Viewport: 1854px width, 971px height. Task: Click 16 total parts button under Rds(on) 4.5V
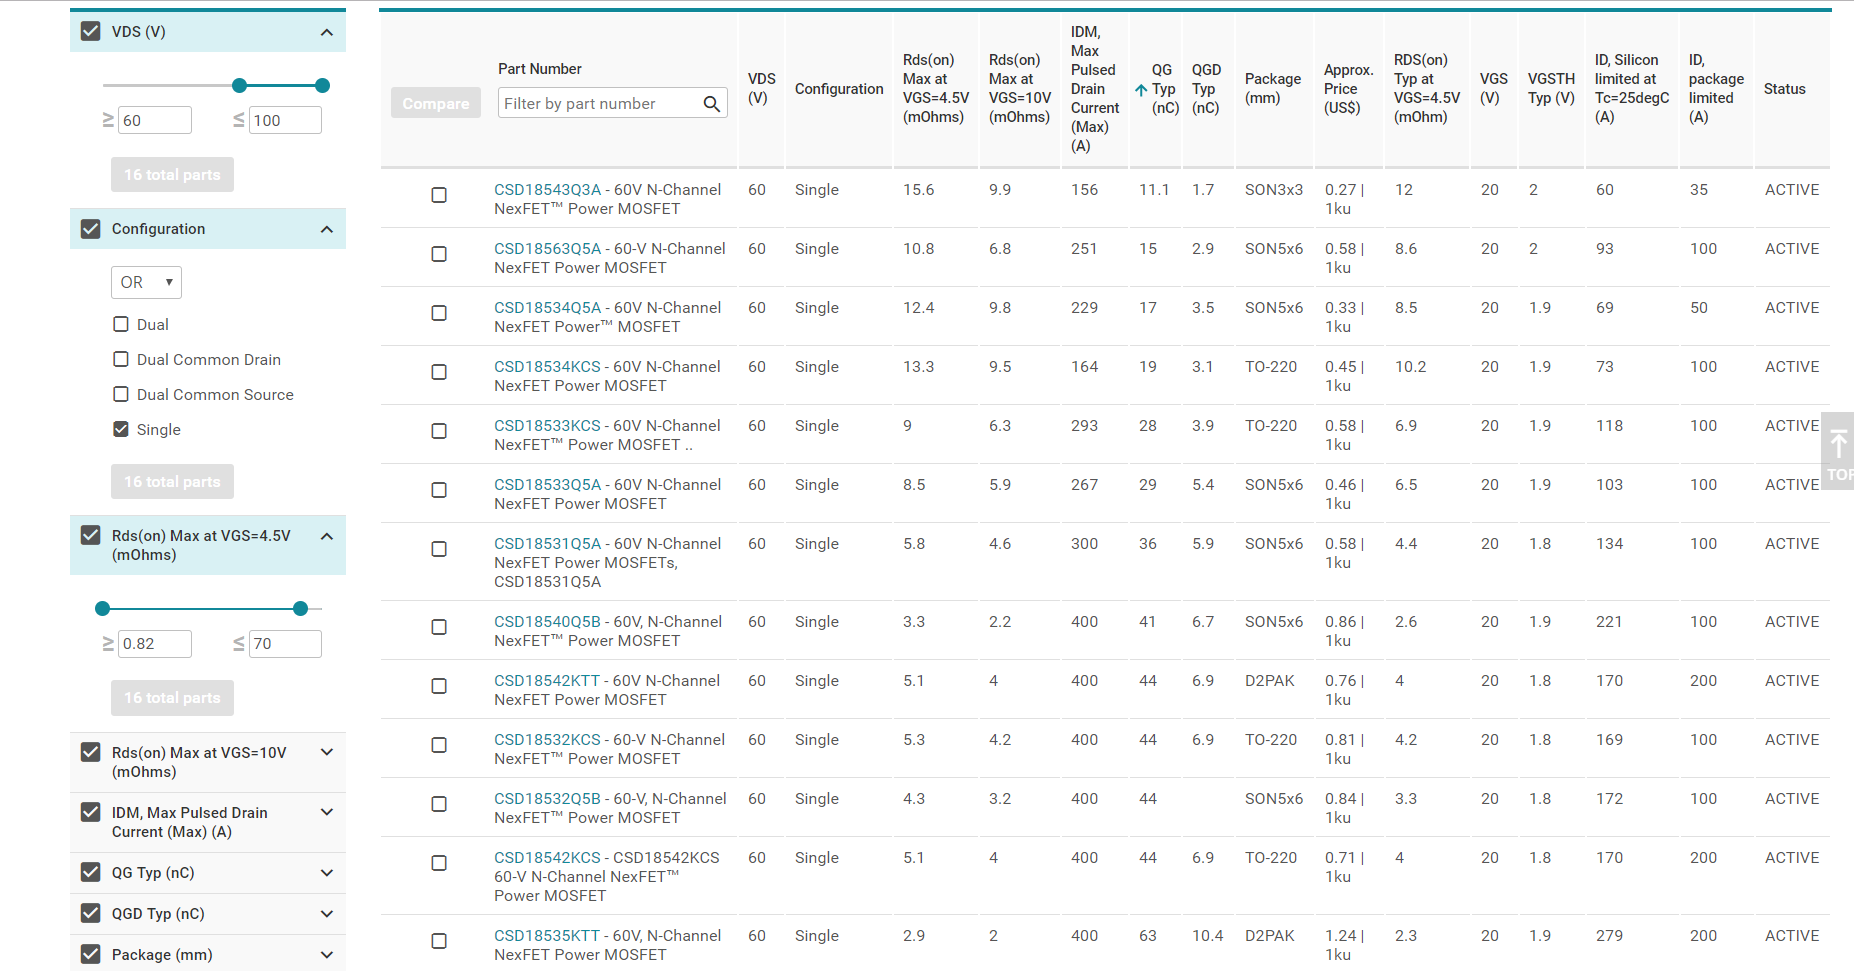[172, 697]
